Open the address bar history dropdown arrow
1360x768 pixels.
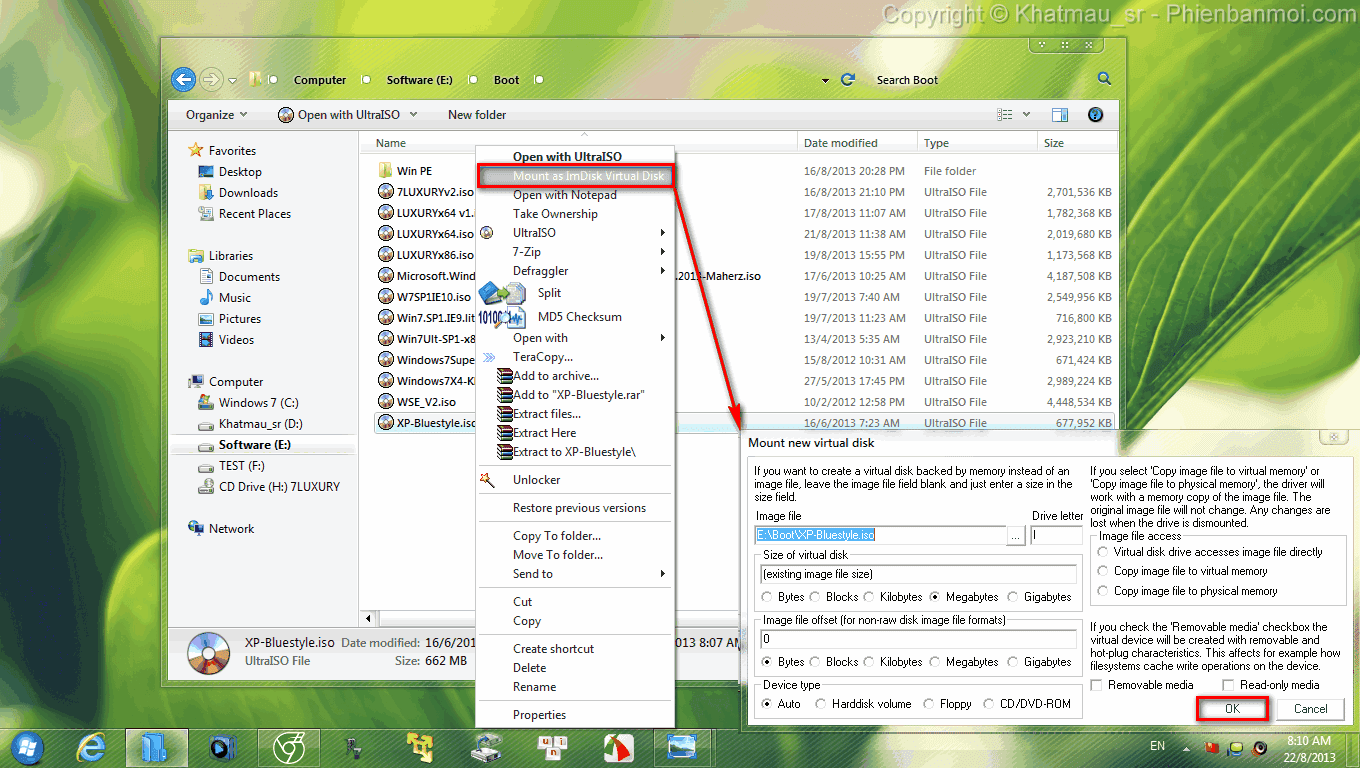coord(825,80)
